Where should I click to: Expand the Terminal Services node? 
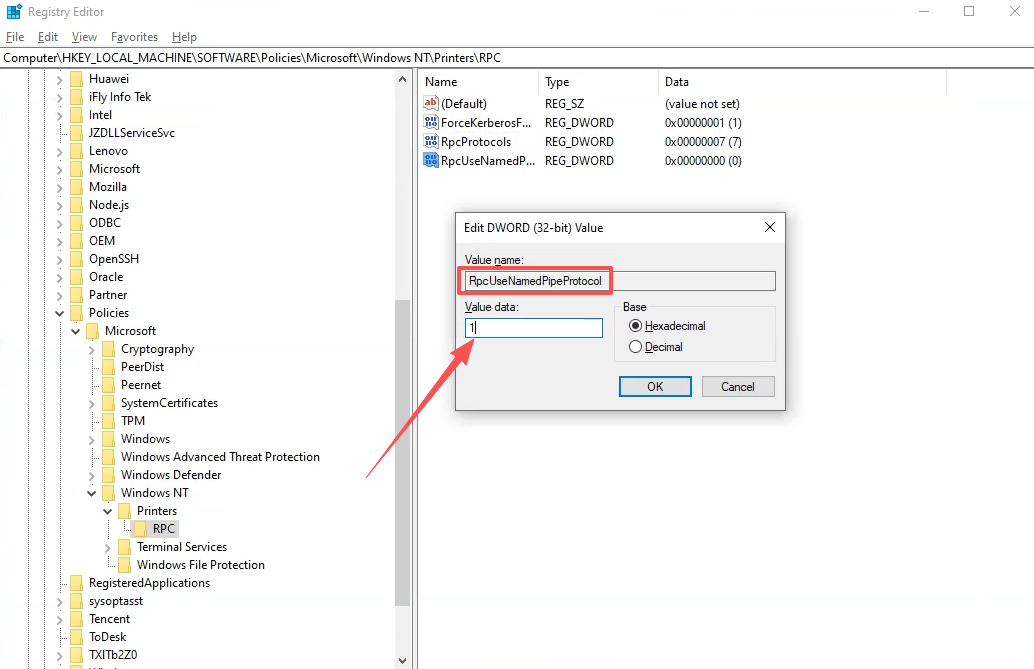click(x=107, y=547)
